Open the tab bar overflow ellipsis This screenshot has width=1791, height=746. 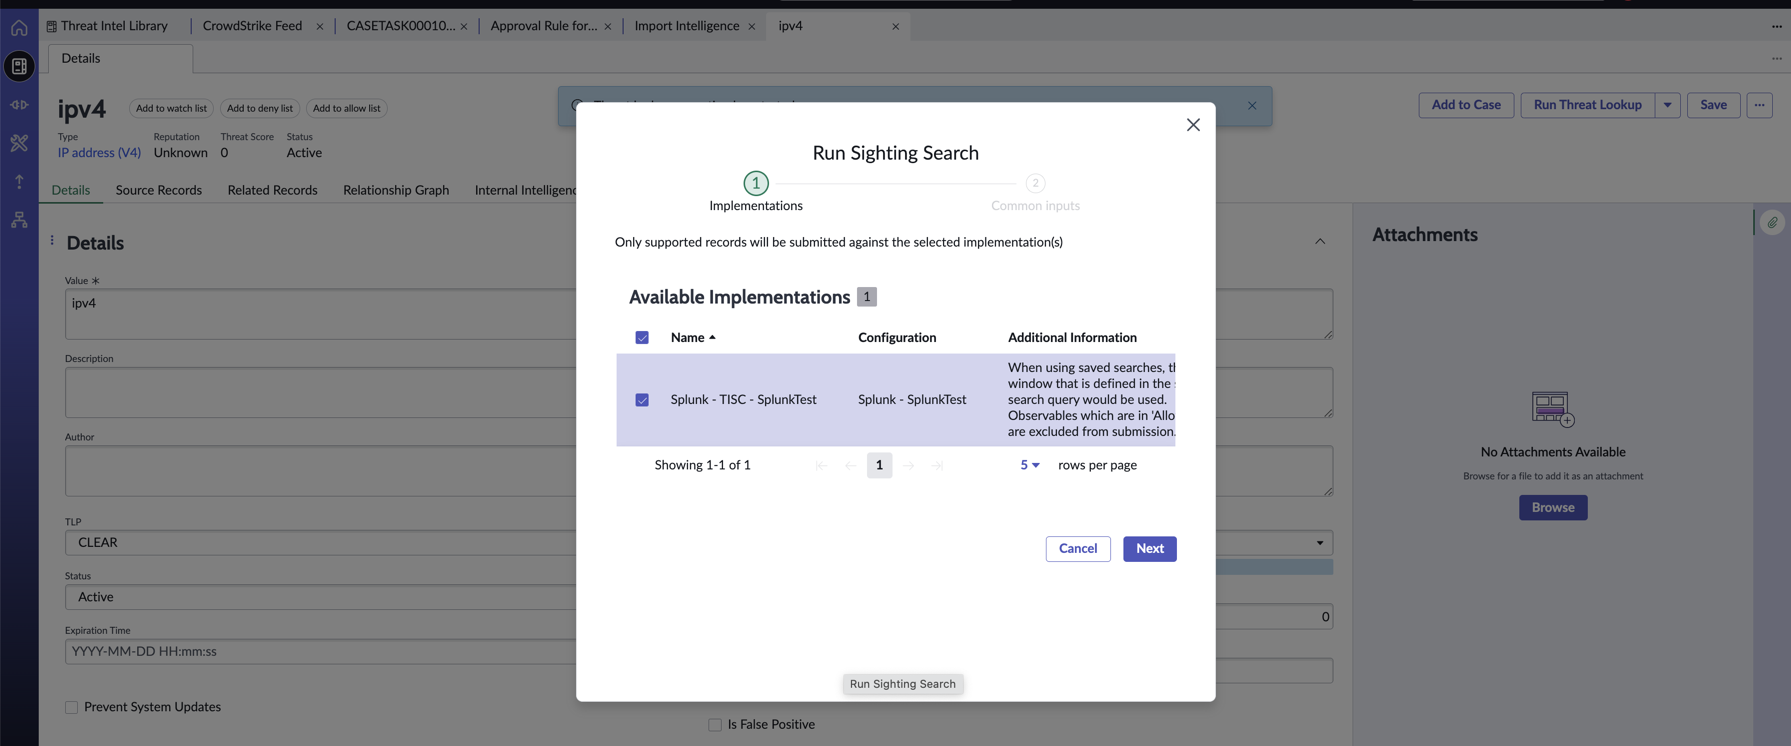click(x=1777, y=27)
